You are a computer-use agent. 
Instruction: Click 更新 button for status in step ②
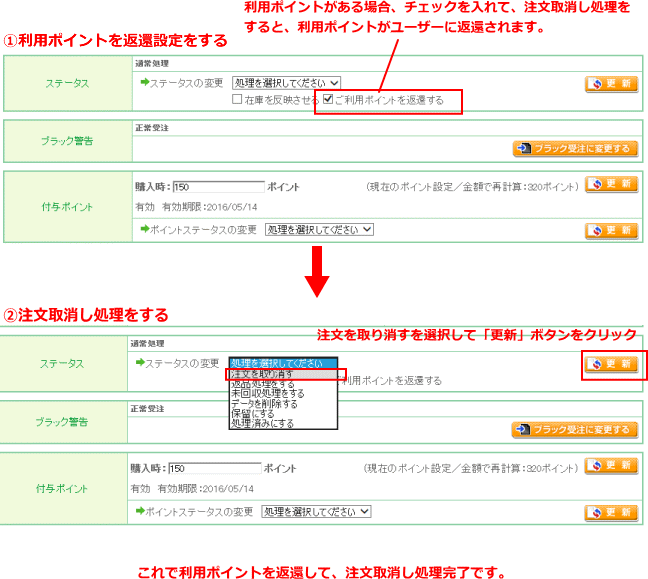tap(611, 364)
